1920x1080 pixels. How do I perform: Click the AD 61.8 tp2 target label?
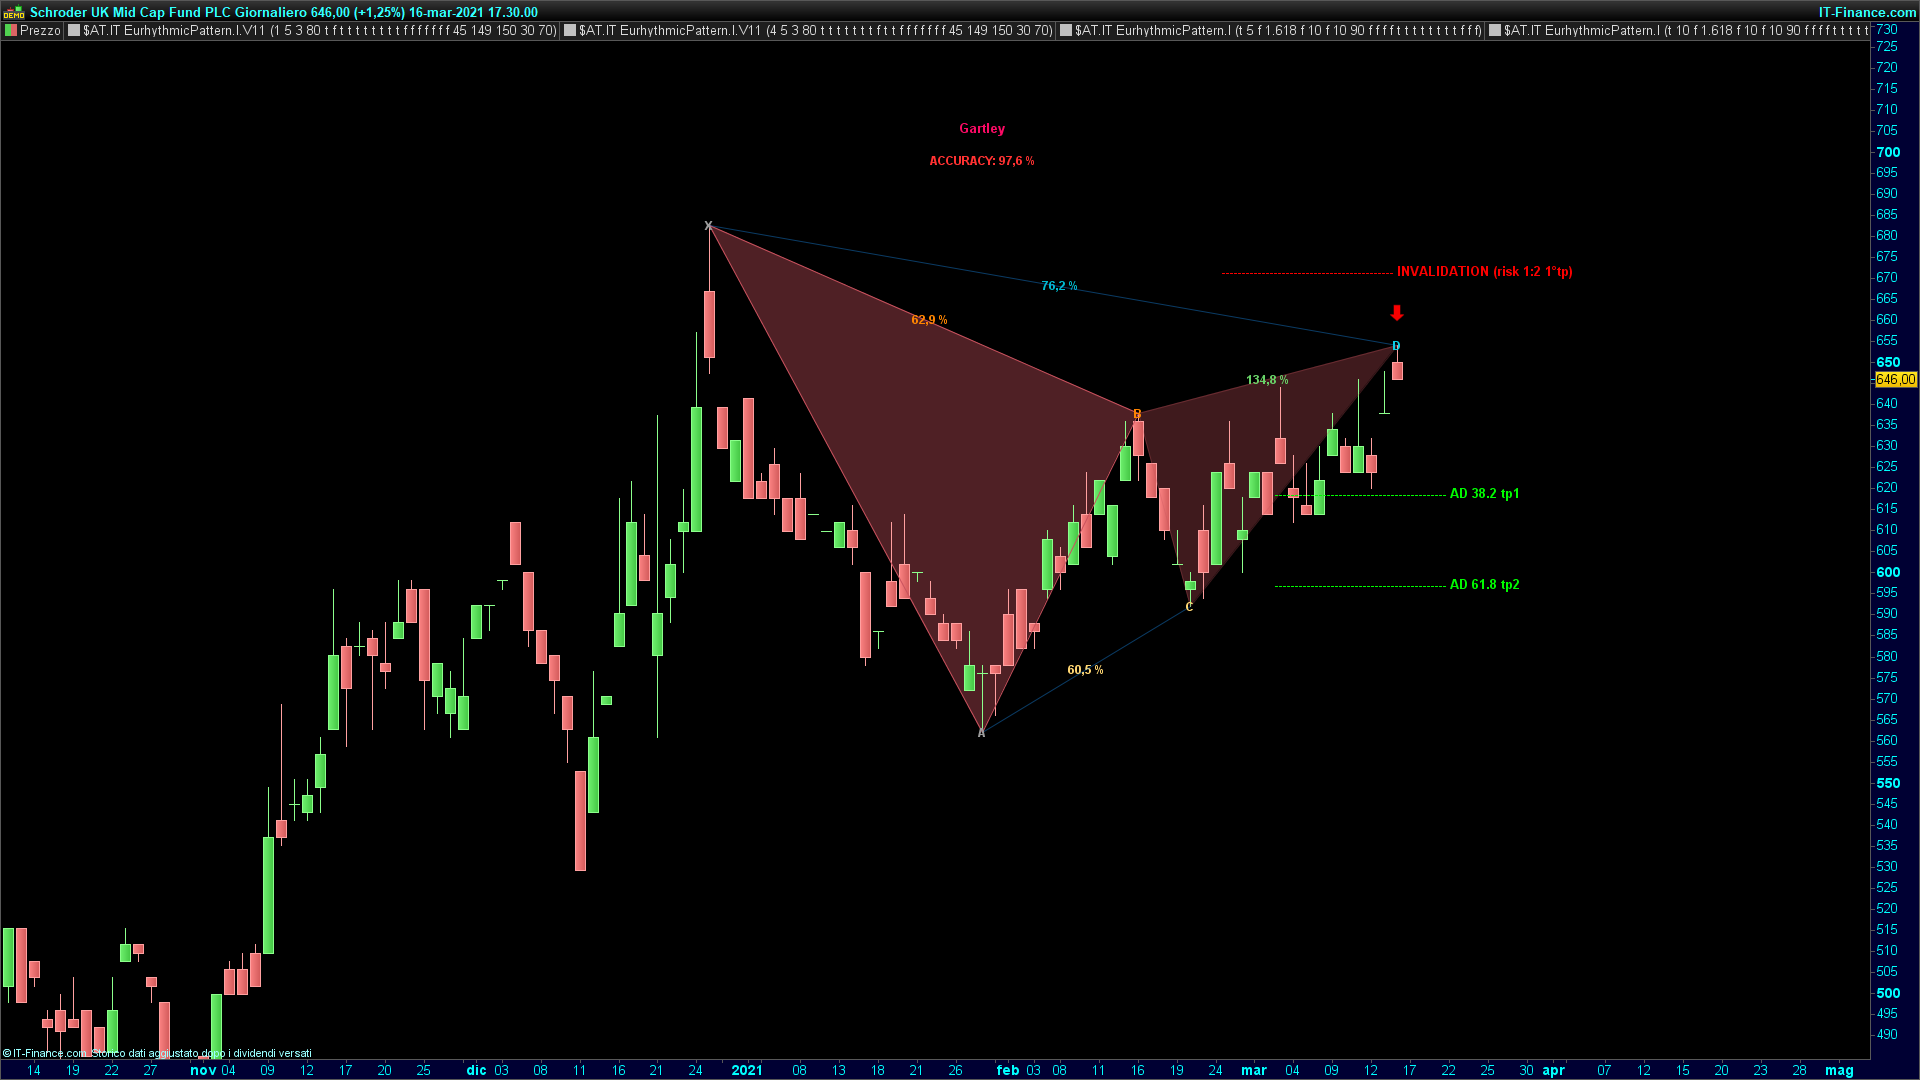(1484, 585)
